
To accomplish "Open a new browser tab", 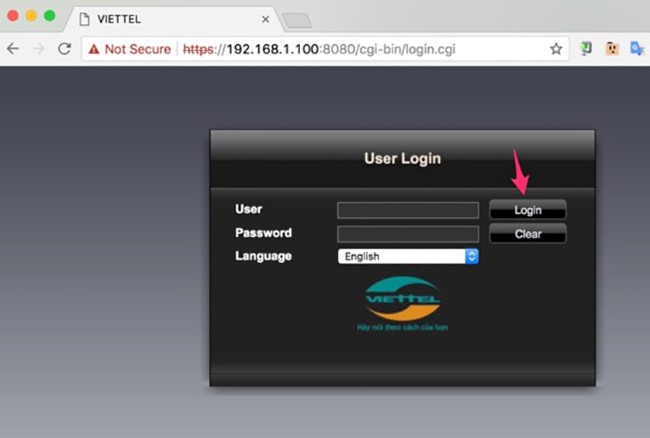I will tap(297, 20).
